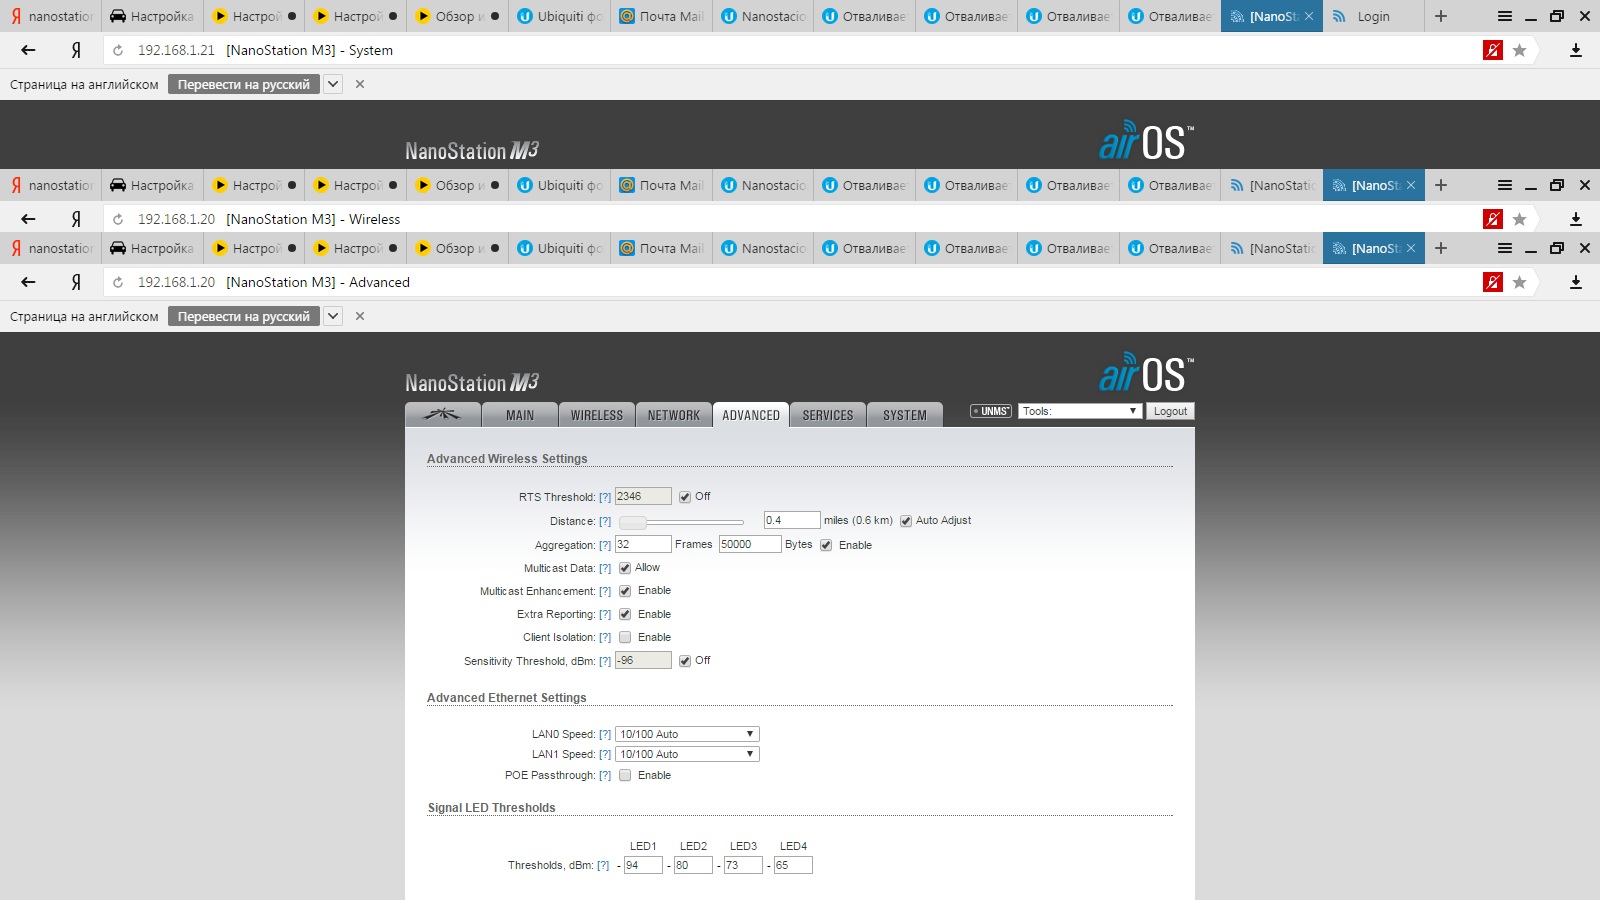
Task: Open the RTS Threshold help link
Action: [605, 497]
